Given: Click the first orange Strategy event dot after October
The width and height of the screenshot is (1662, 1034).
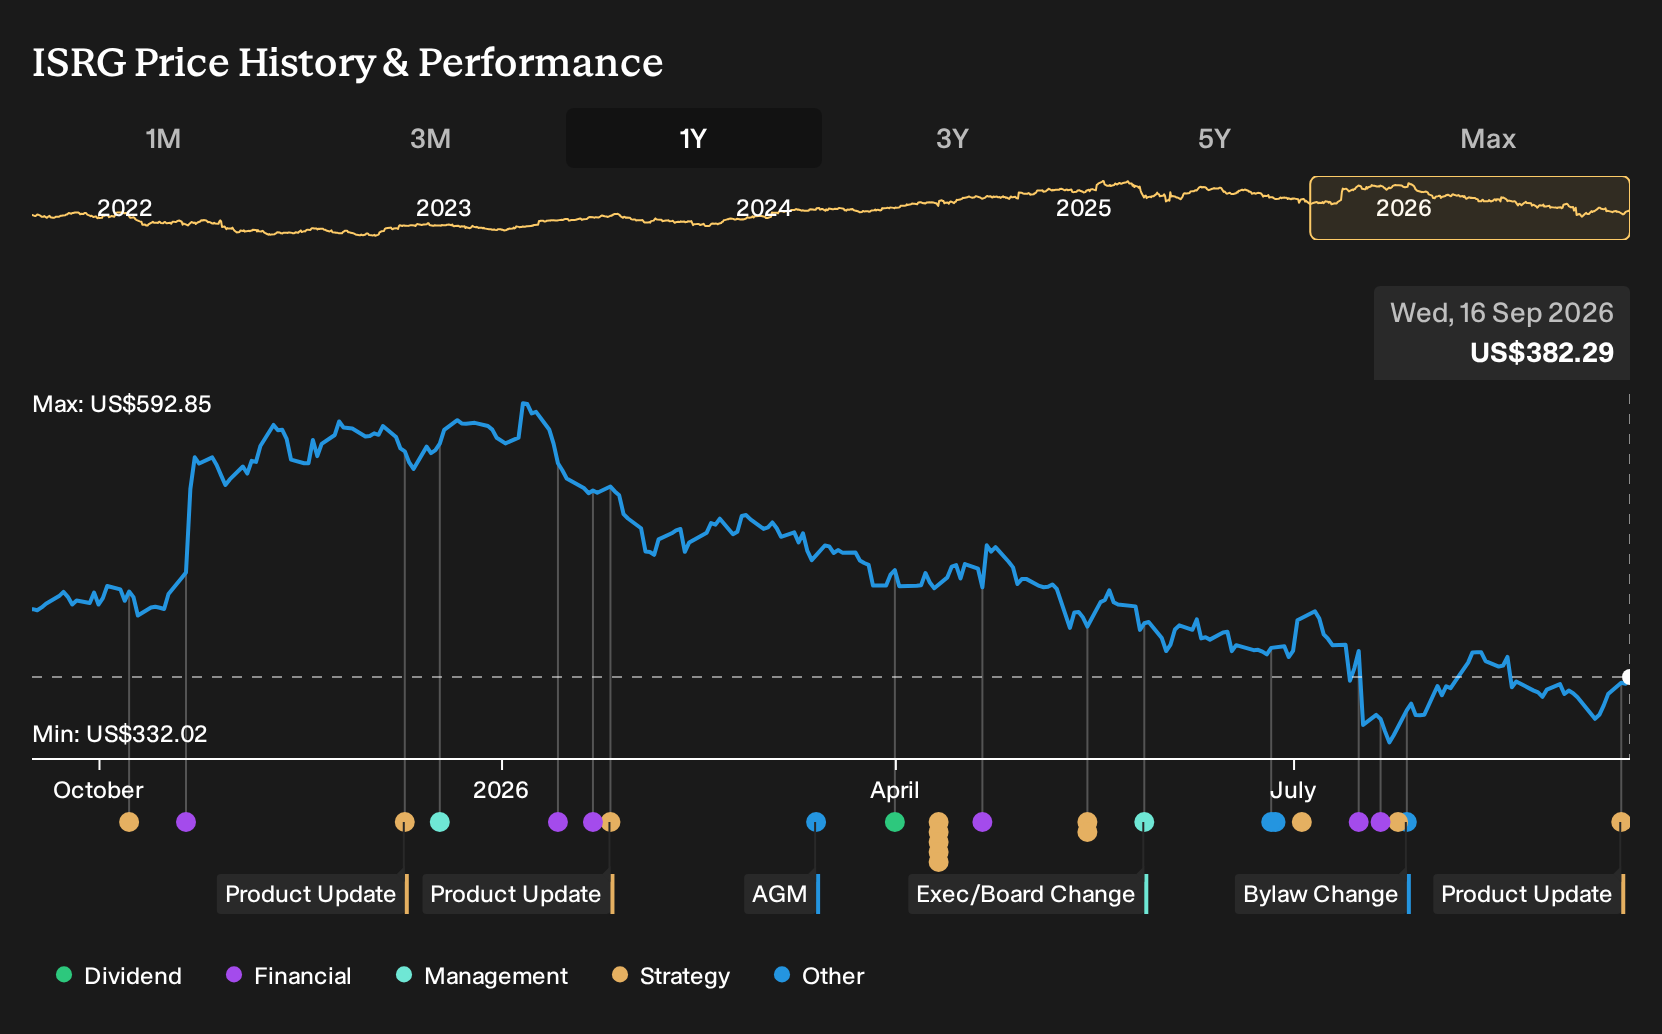Looking at the screenshot, I should (129, 822).
